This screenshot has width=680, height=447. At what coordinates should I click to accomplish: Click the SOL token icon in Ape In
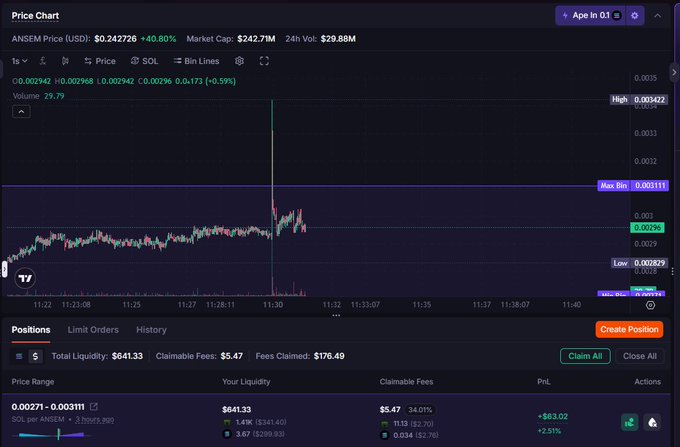click(x=617, y=16)
